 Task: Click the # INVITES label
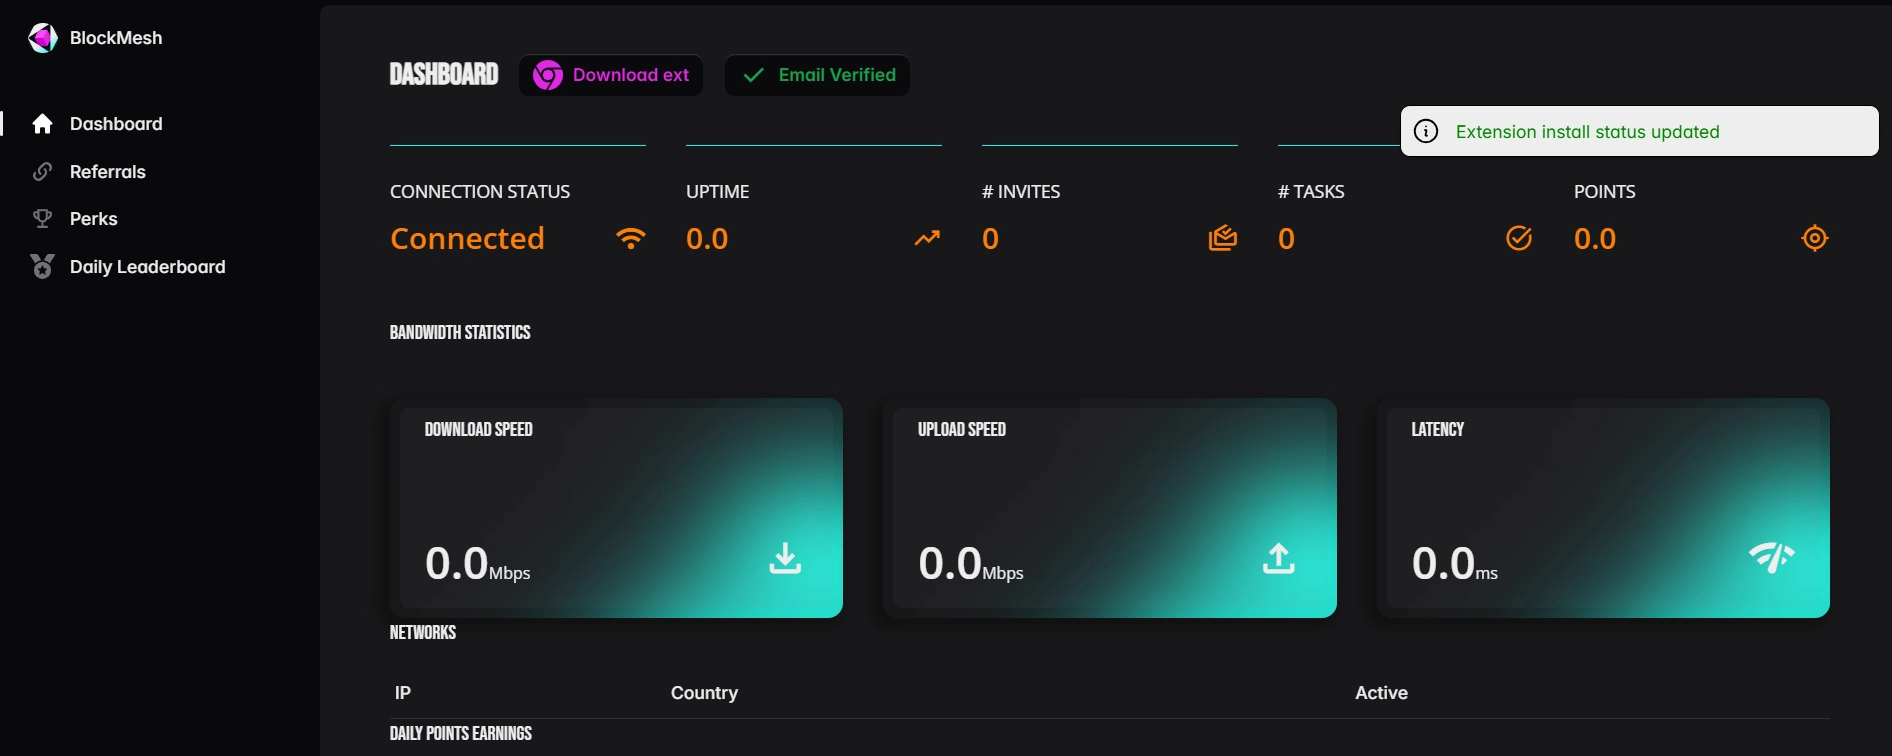tap(1021, 192)
